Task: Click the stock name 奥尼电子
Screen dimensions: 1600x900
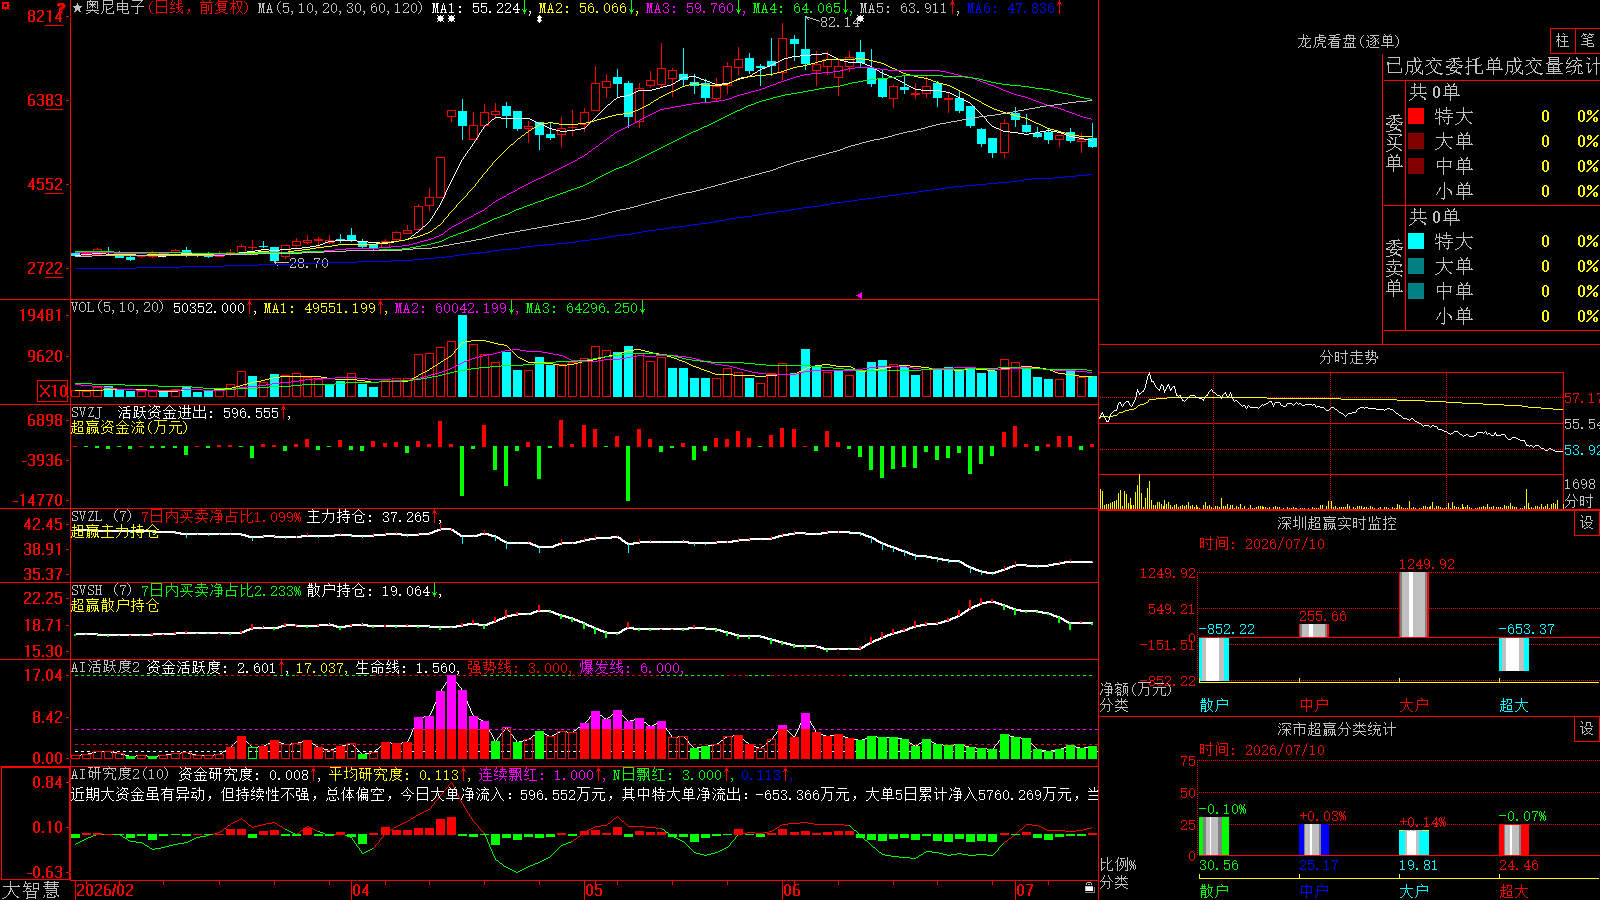Action: [x=115, y=8]
